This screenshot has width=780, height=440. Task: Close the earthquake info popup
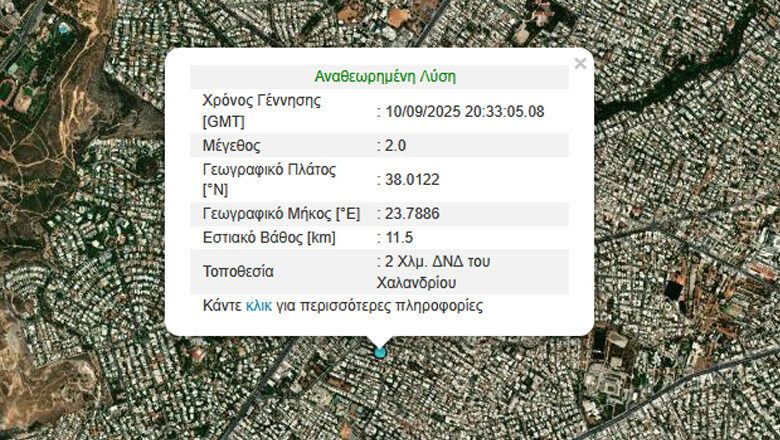[x=580, y=64]
